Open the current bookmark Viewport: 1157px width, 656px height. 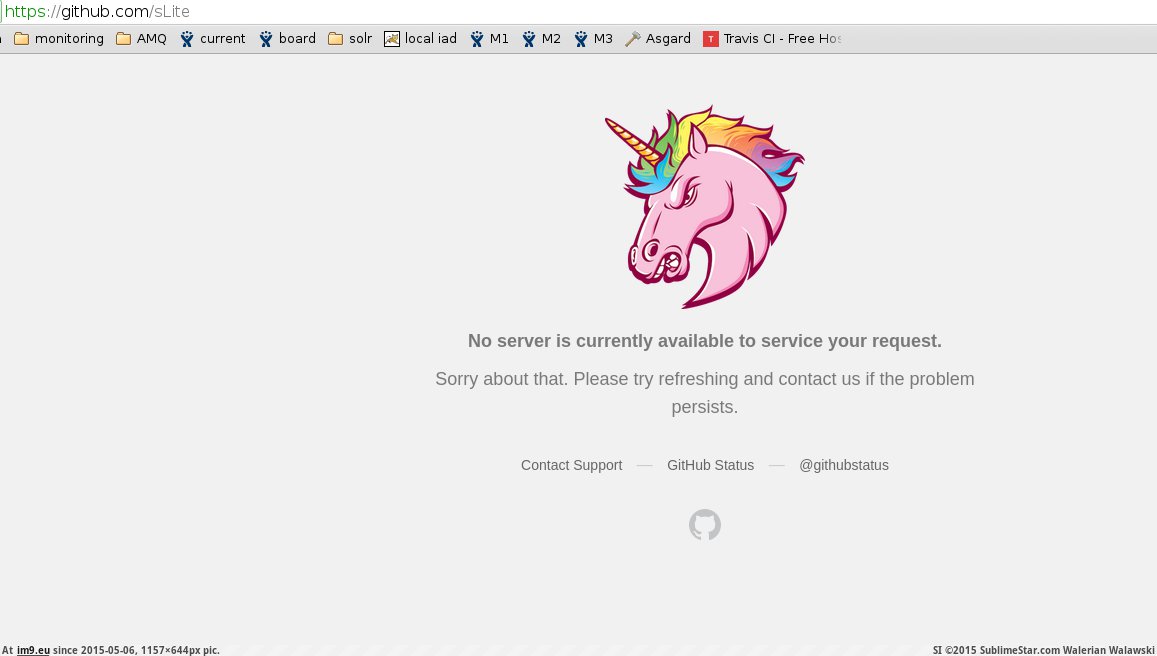[x=213, y=39]
